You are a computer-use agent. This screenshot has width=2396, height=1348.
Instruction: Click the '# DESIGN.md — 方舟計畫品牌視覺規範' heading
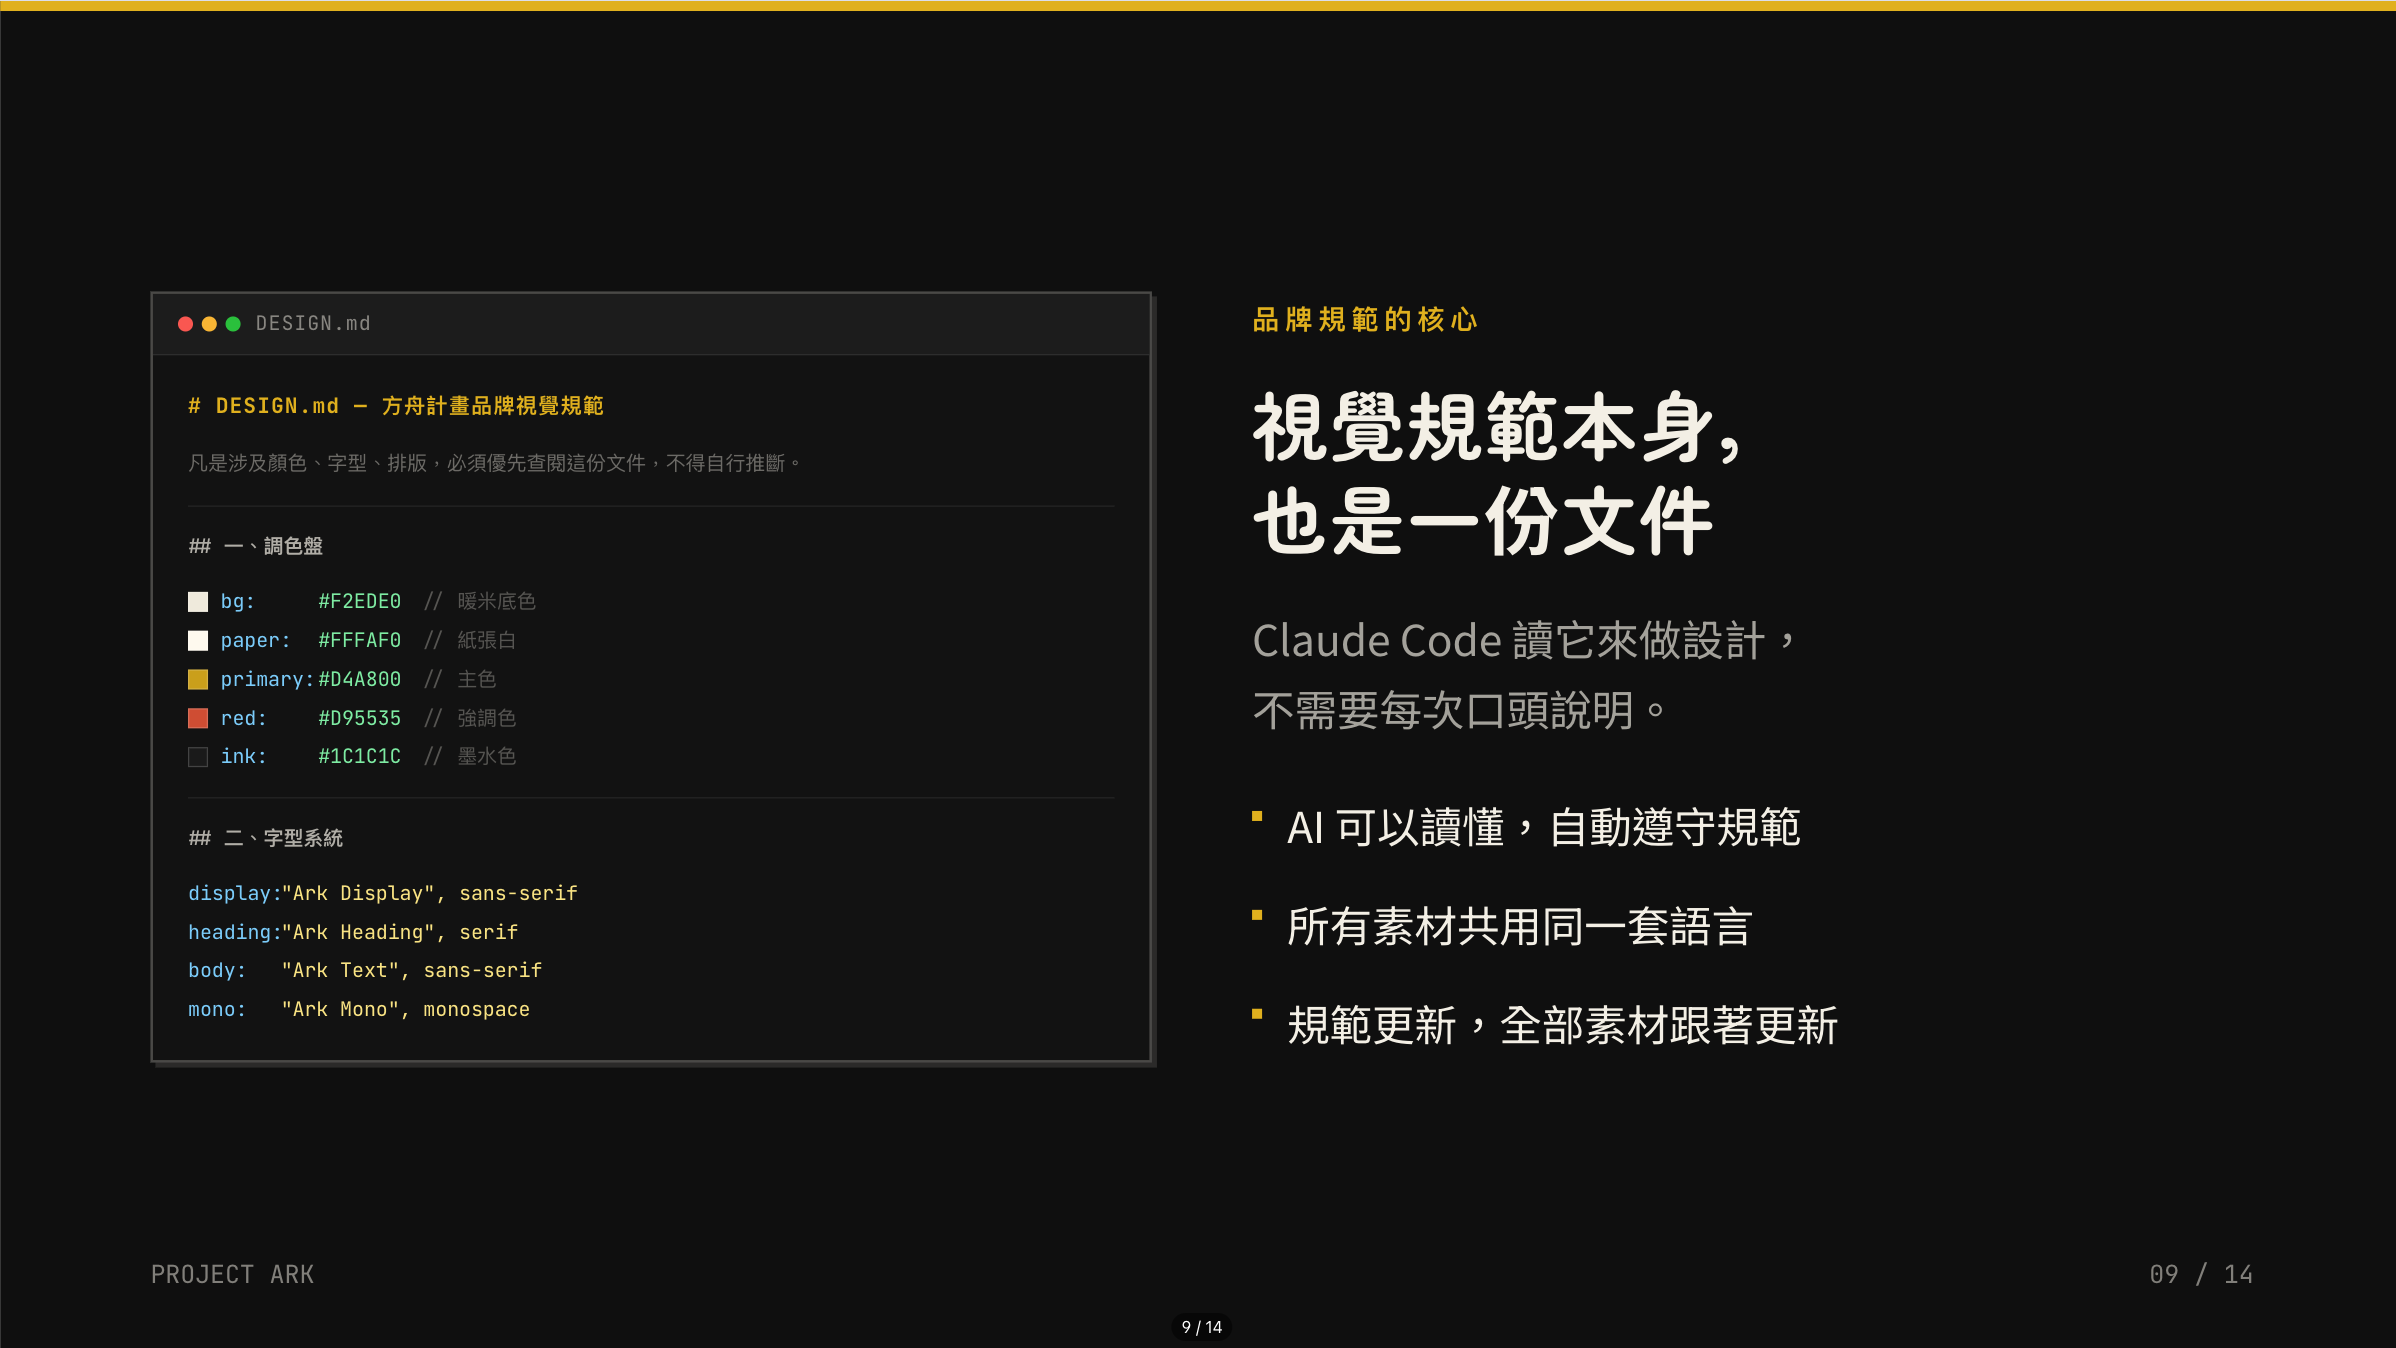[396, 406]
